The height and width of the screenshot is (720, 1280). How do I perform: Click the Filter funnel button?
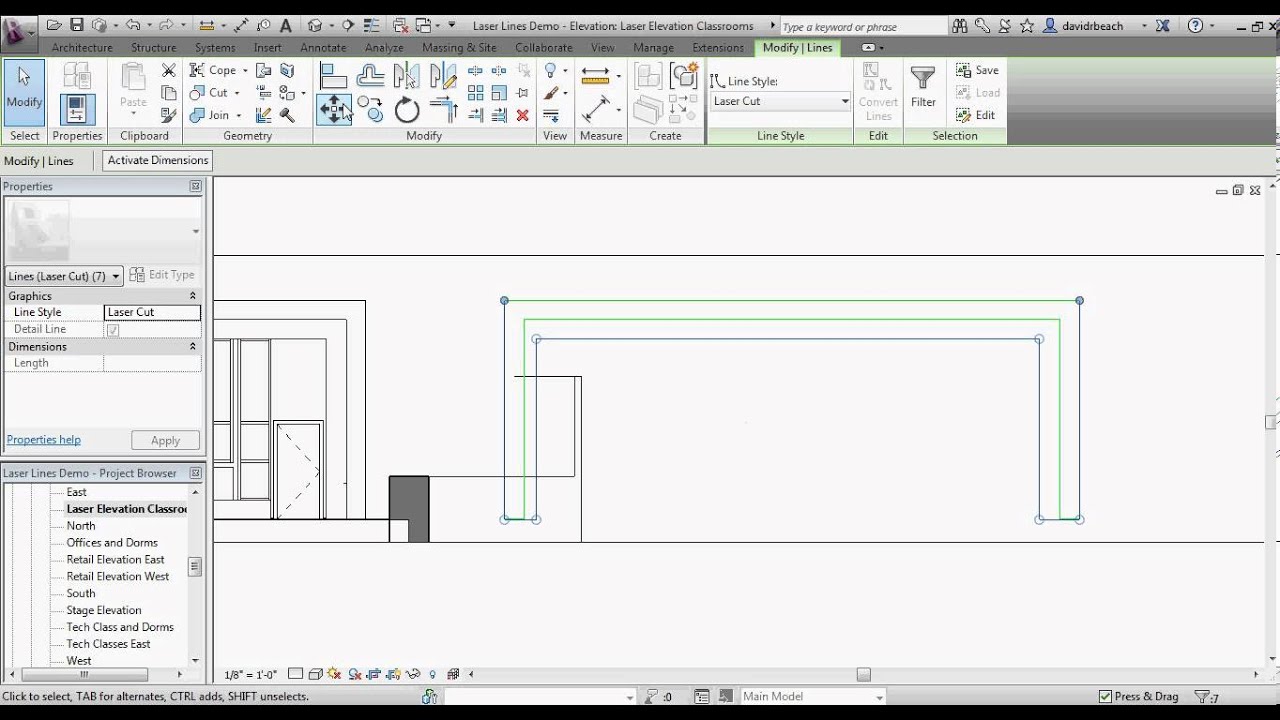(x=923, y=87)
